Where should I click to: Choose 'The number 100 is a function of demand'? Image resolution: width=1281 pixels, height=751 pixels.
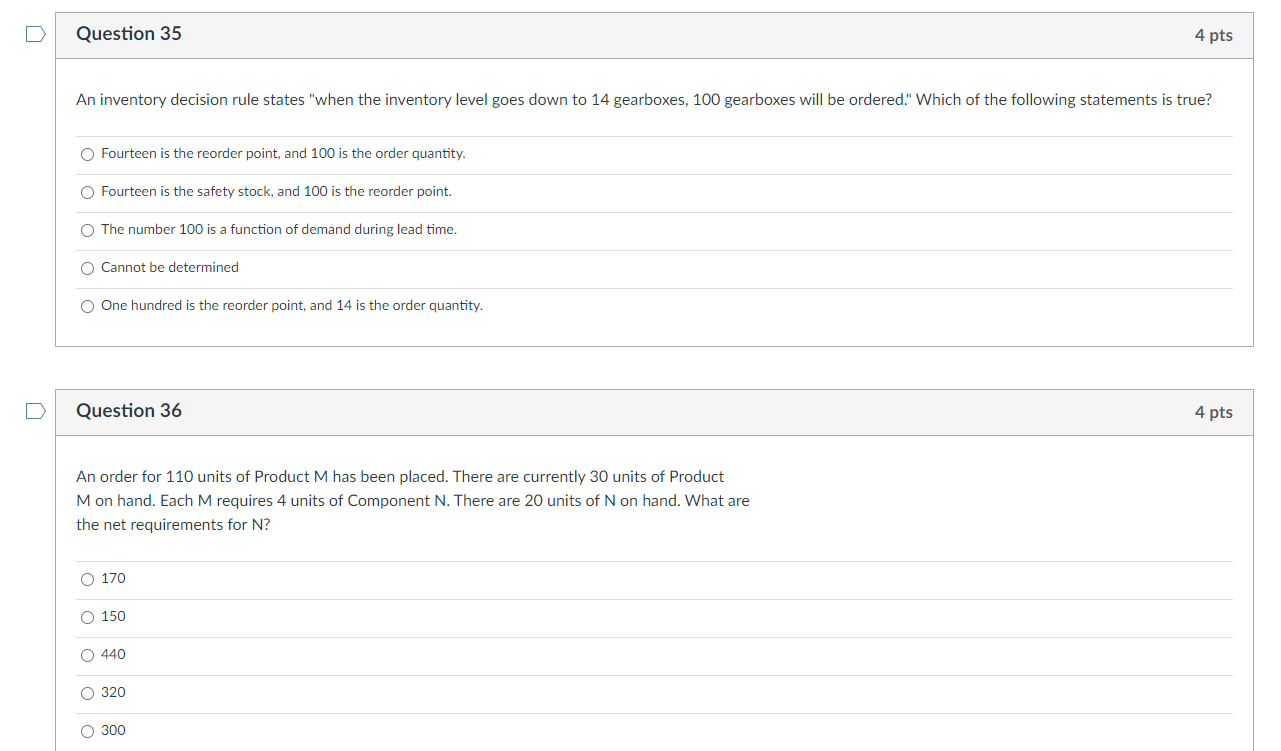click(87, 230)
